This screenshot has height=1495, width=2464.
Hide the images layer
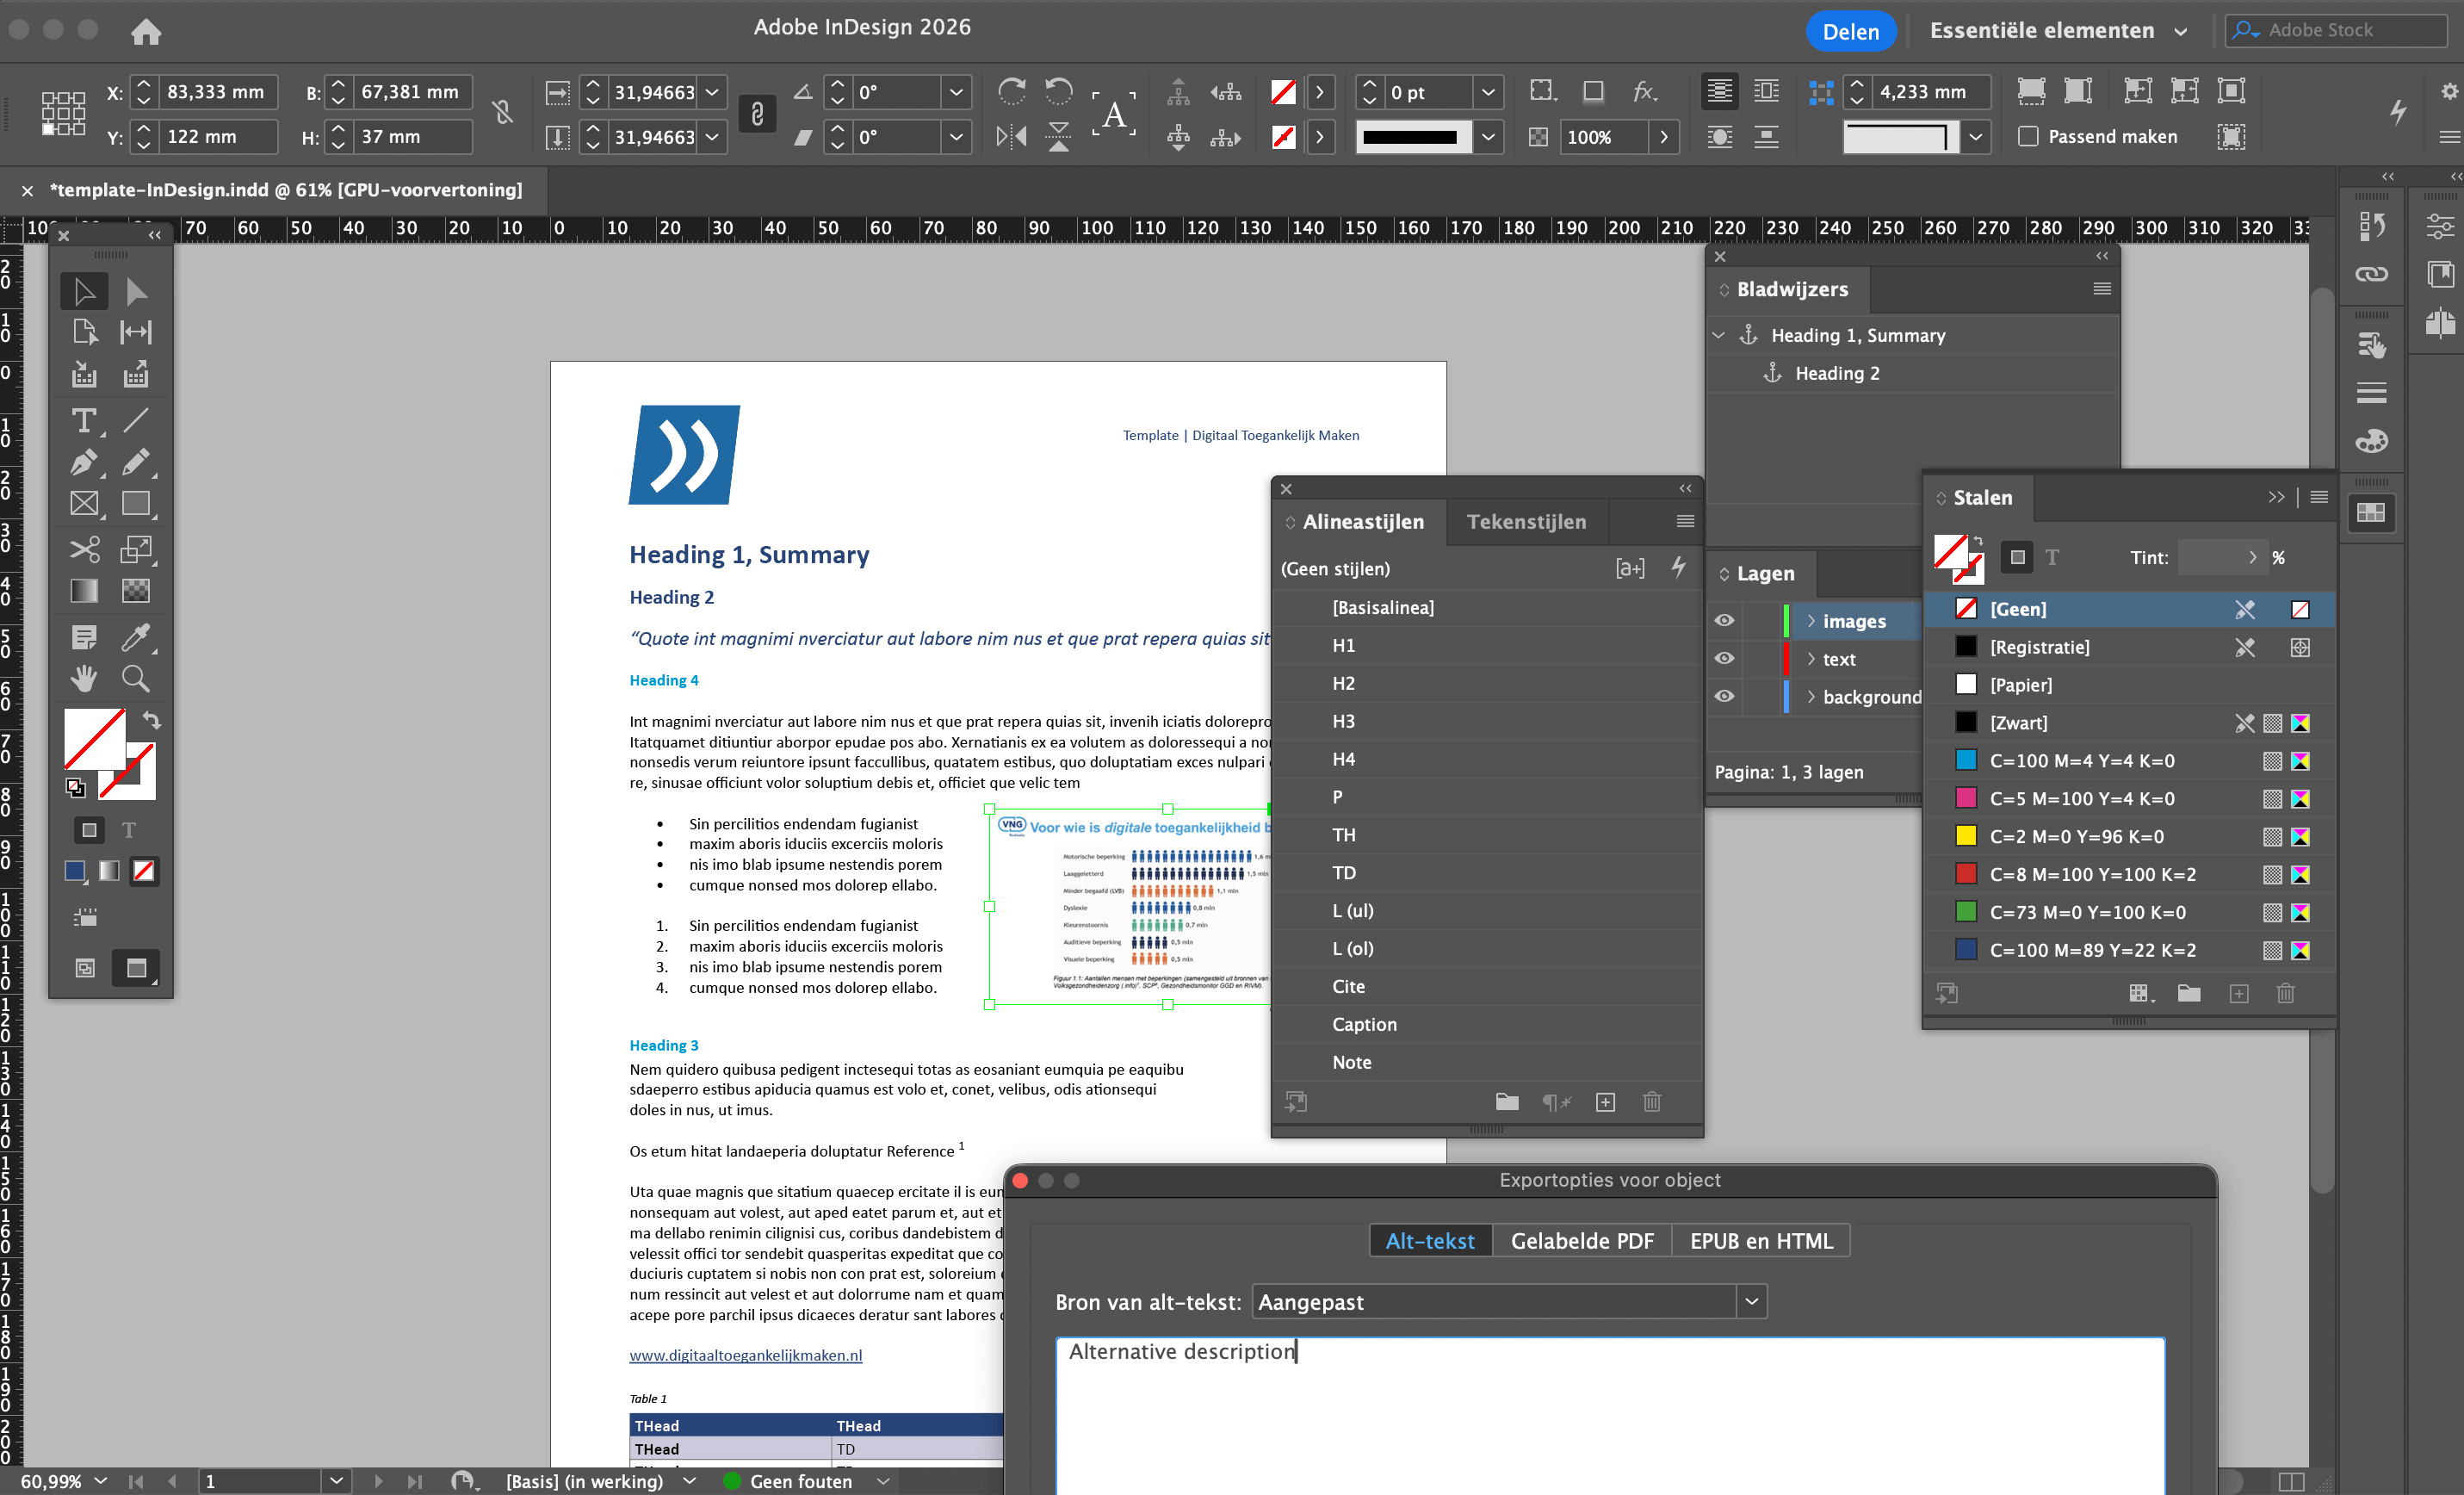pos(1724,620)
